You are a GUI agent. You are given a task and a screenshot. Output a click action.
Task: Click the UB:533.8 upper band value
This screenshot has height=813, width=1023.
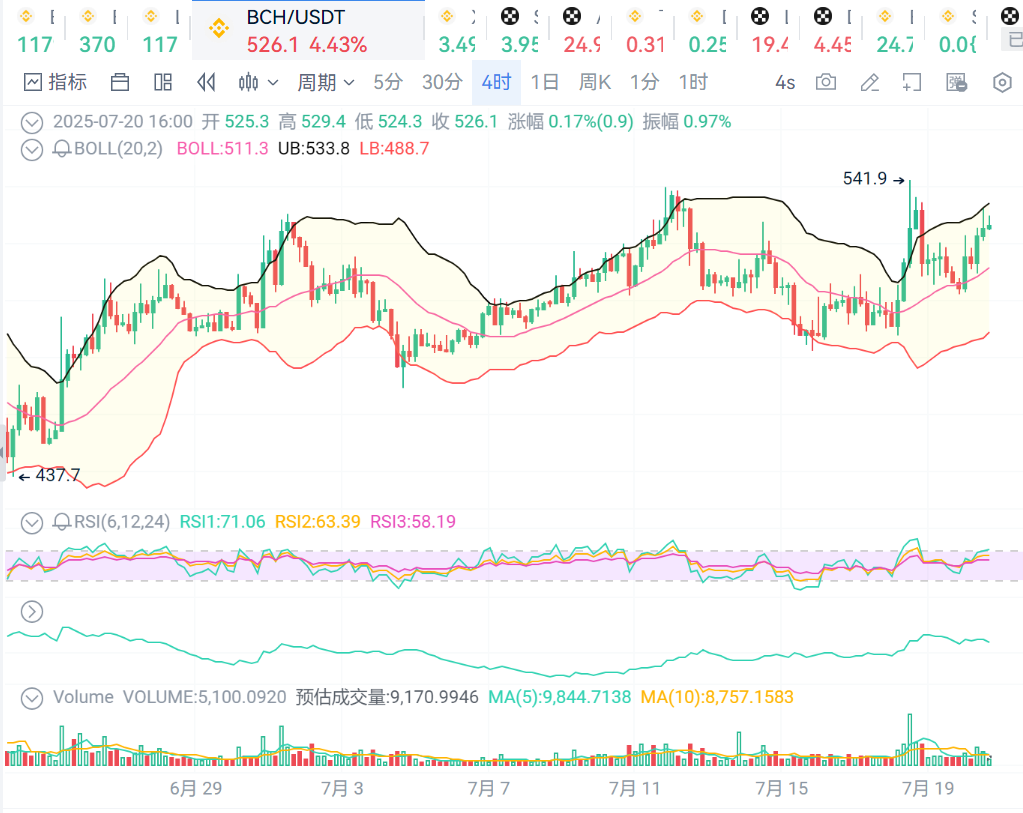pyautogui.click(x=314, y=149)
